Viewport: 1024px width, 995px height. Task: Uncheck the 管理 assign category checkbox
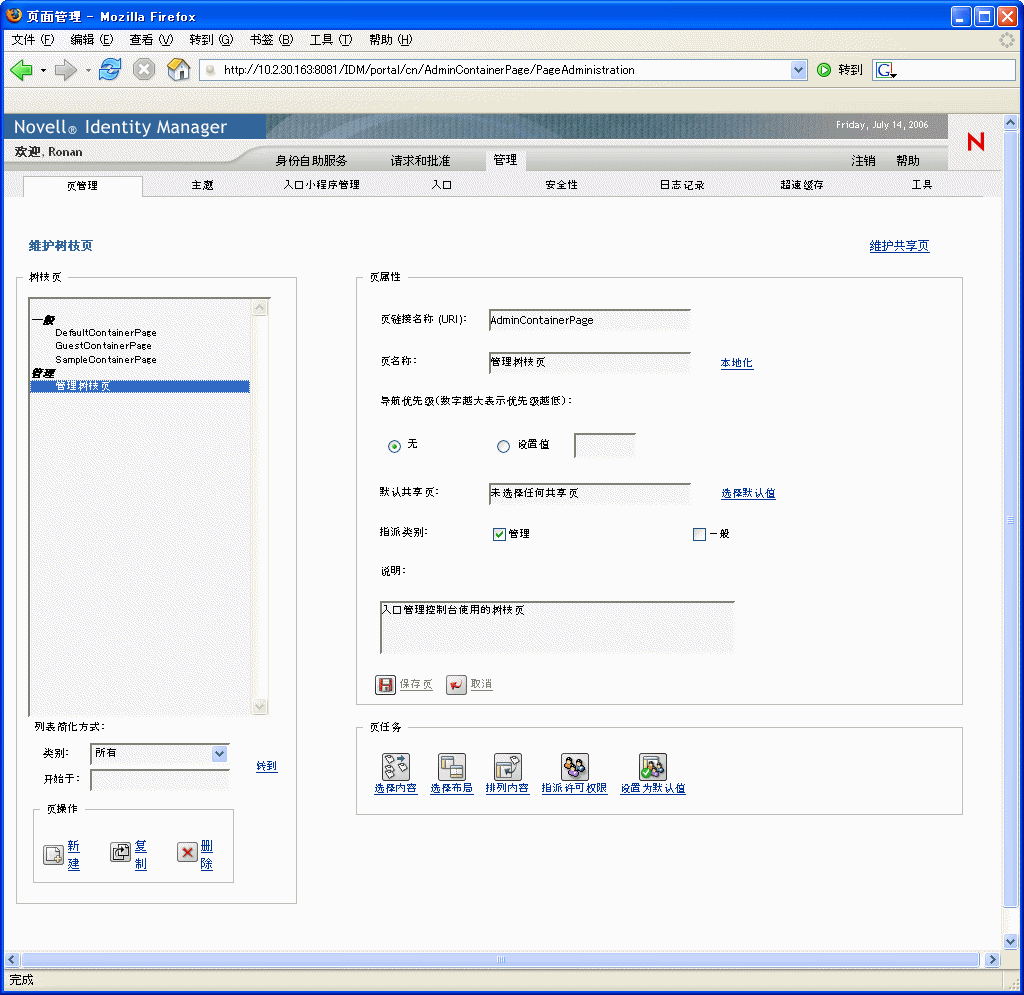click(x=498, y=534)
